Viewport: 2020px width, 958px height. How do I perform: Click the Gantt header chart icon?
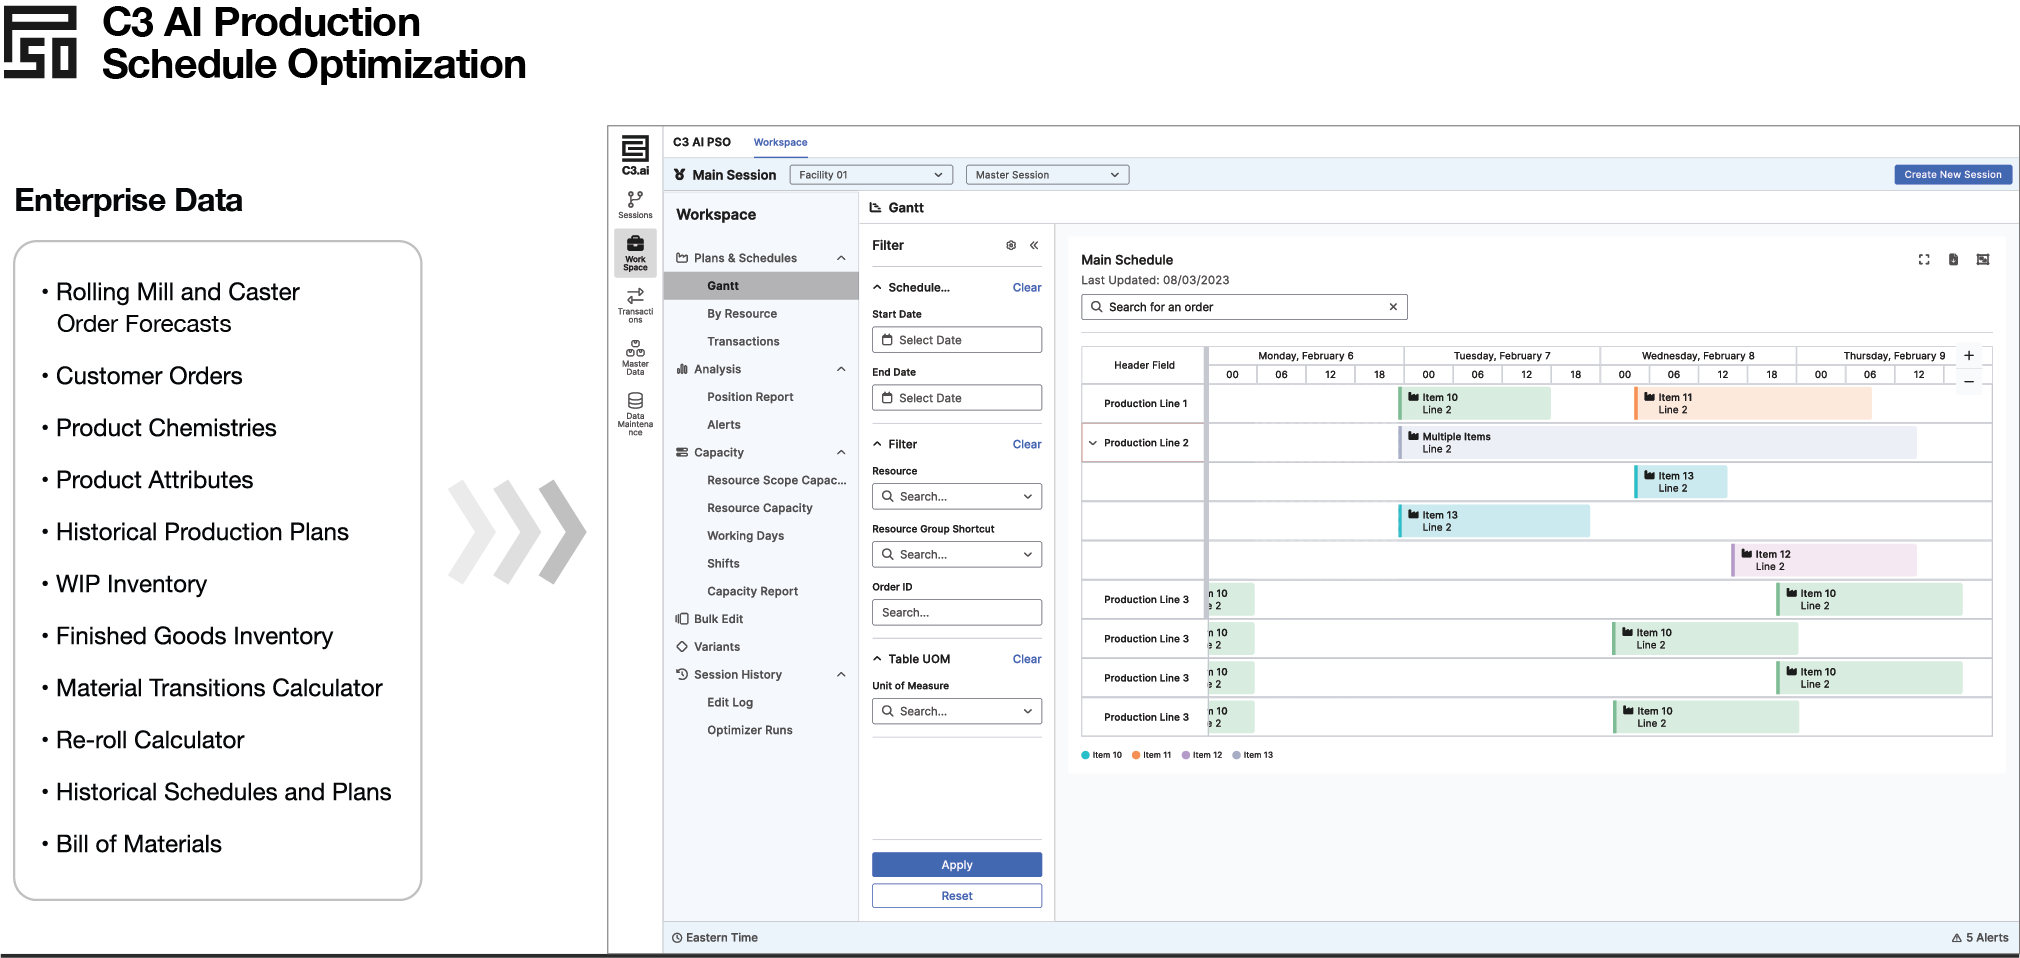point(875,208)
